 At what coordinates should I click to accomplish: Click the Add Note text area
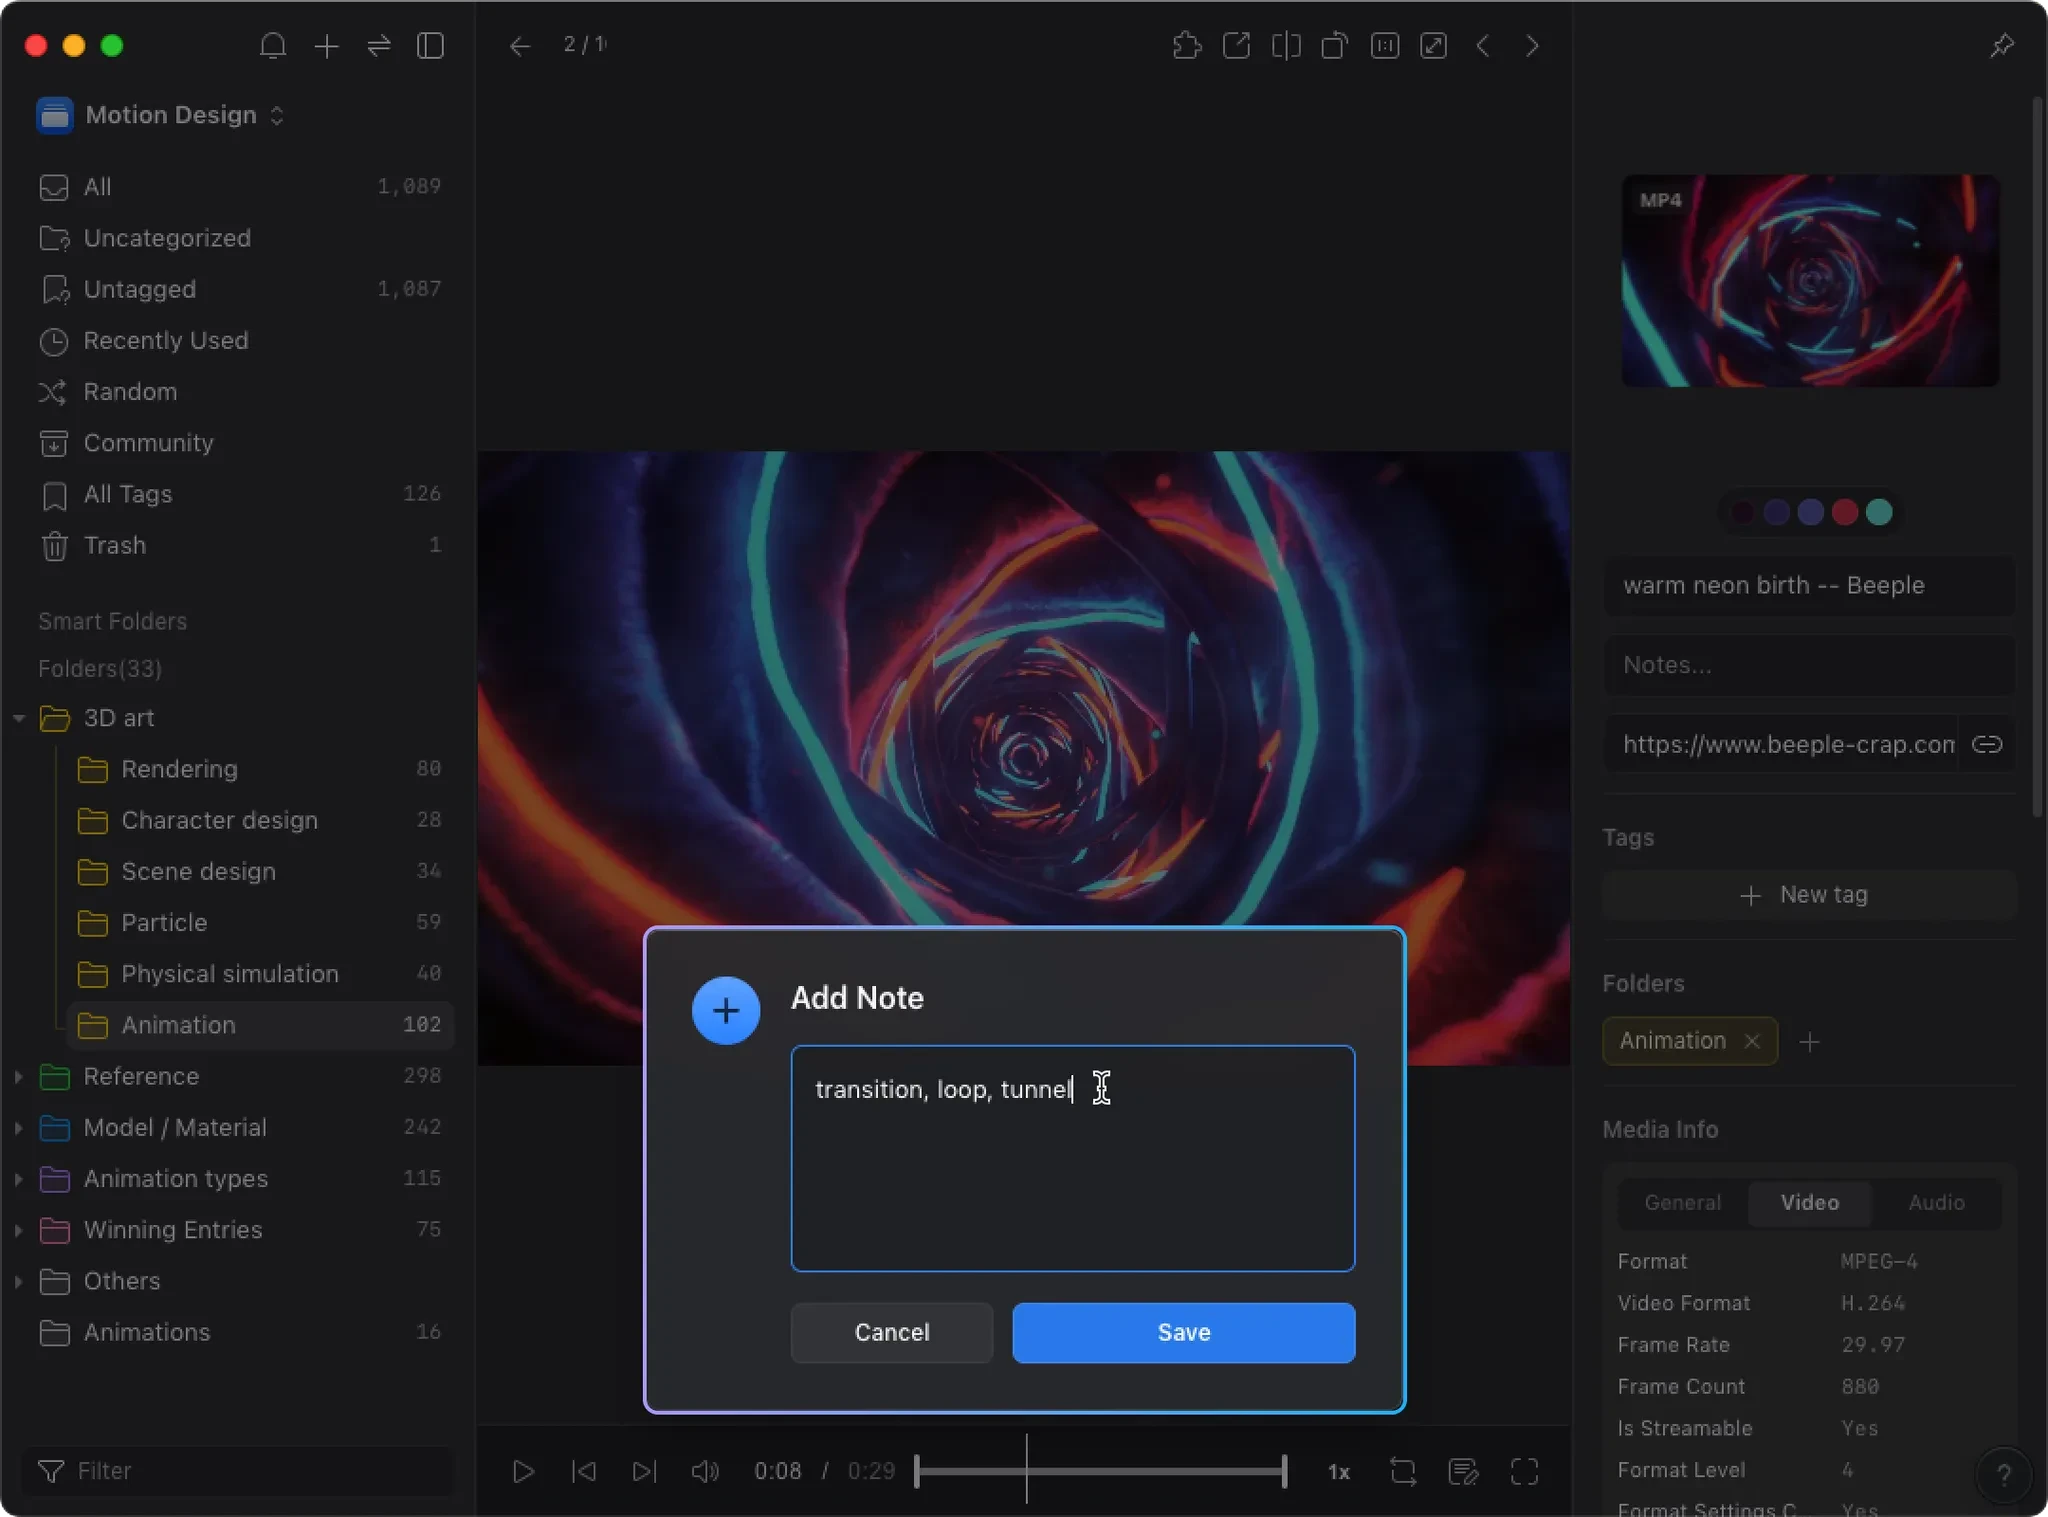click(x=1073, y=1158)
